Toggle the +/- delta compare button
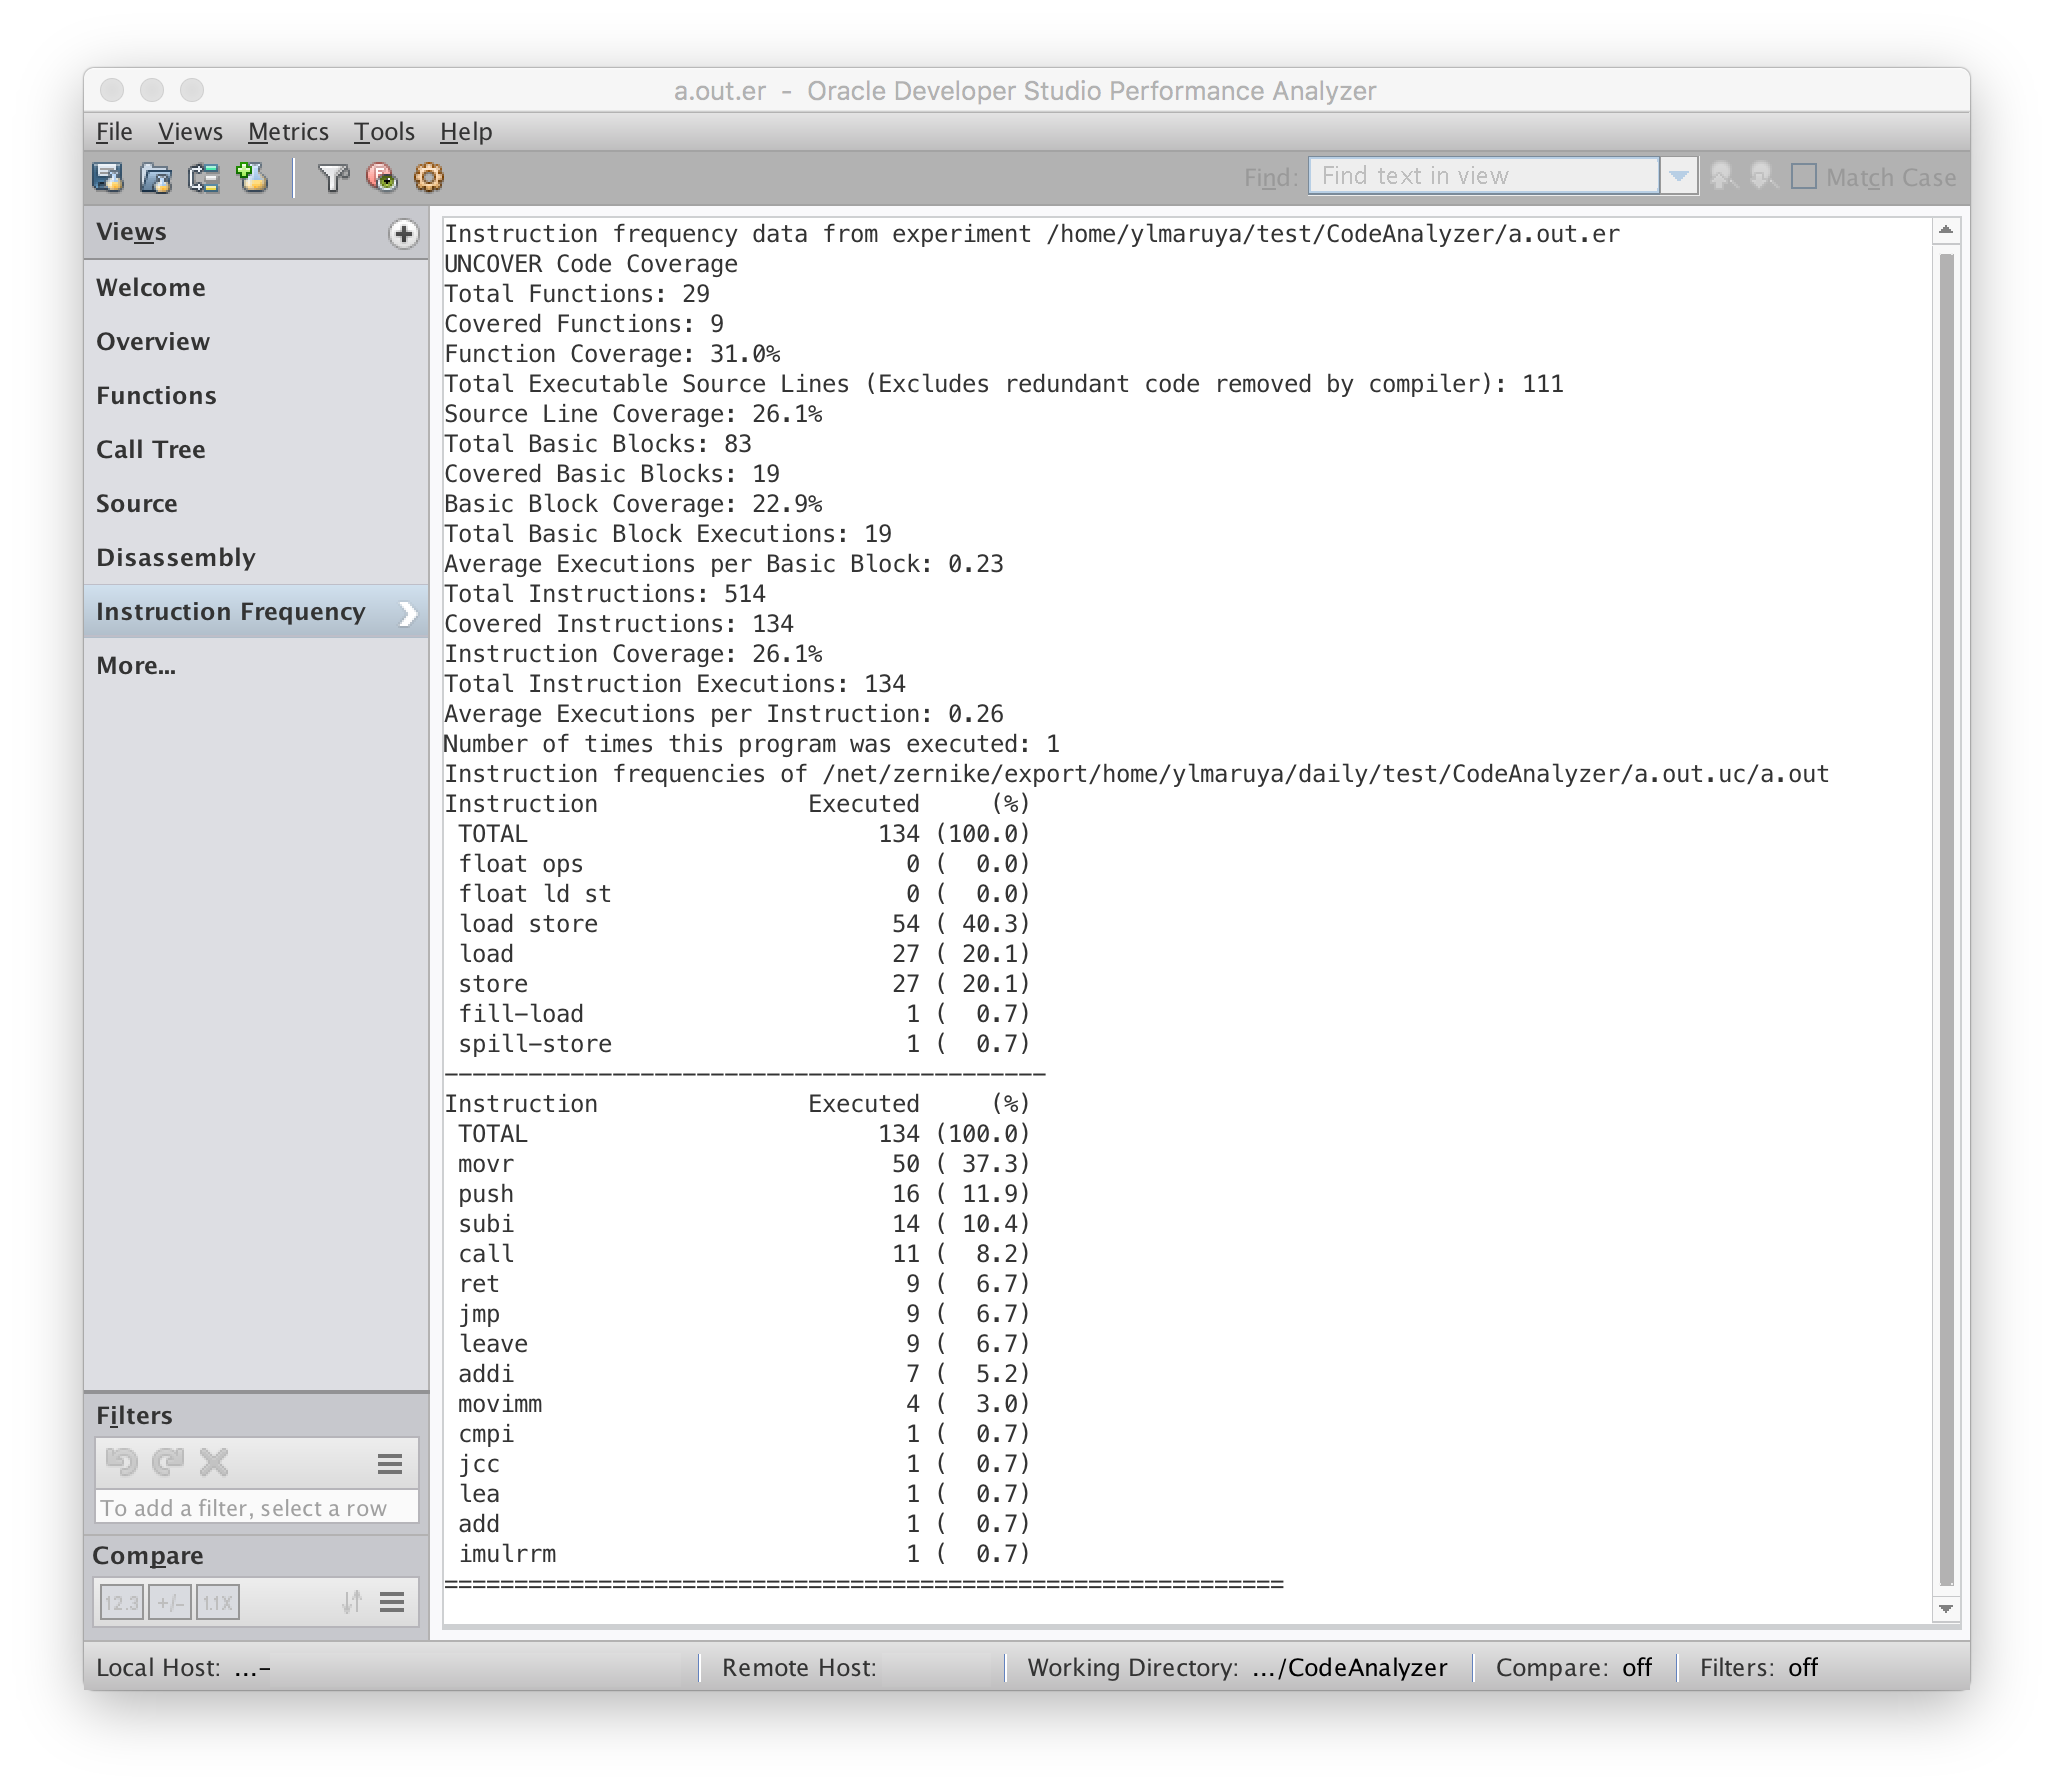Screen dimensions: 2054x1790 coord(170,1603)
